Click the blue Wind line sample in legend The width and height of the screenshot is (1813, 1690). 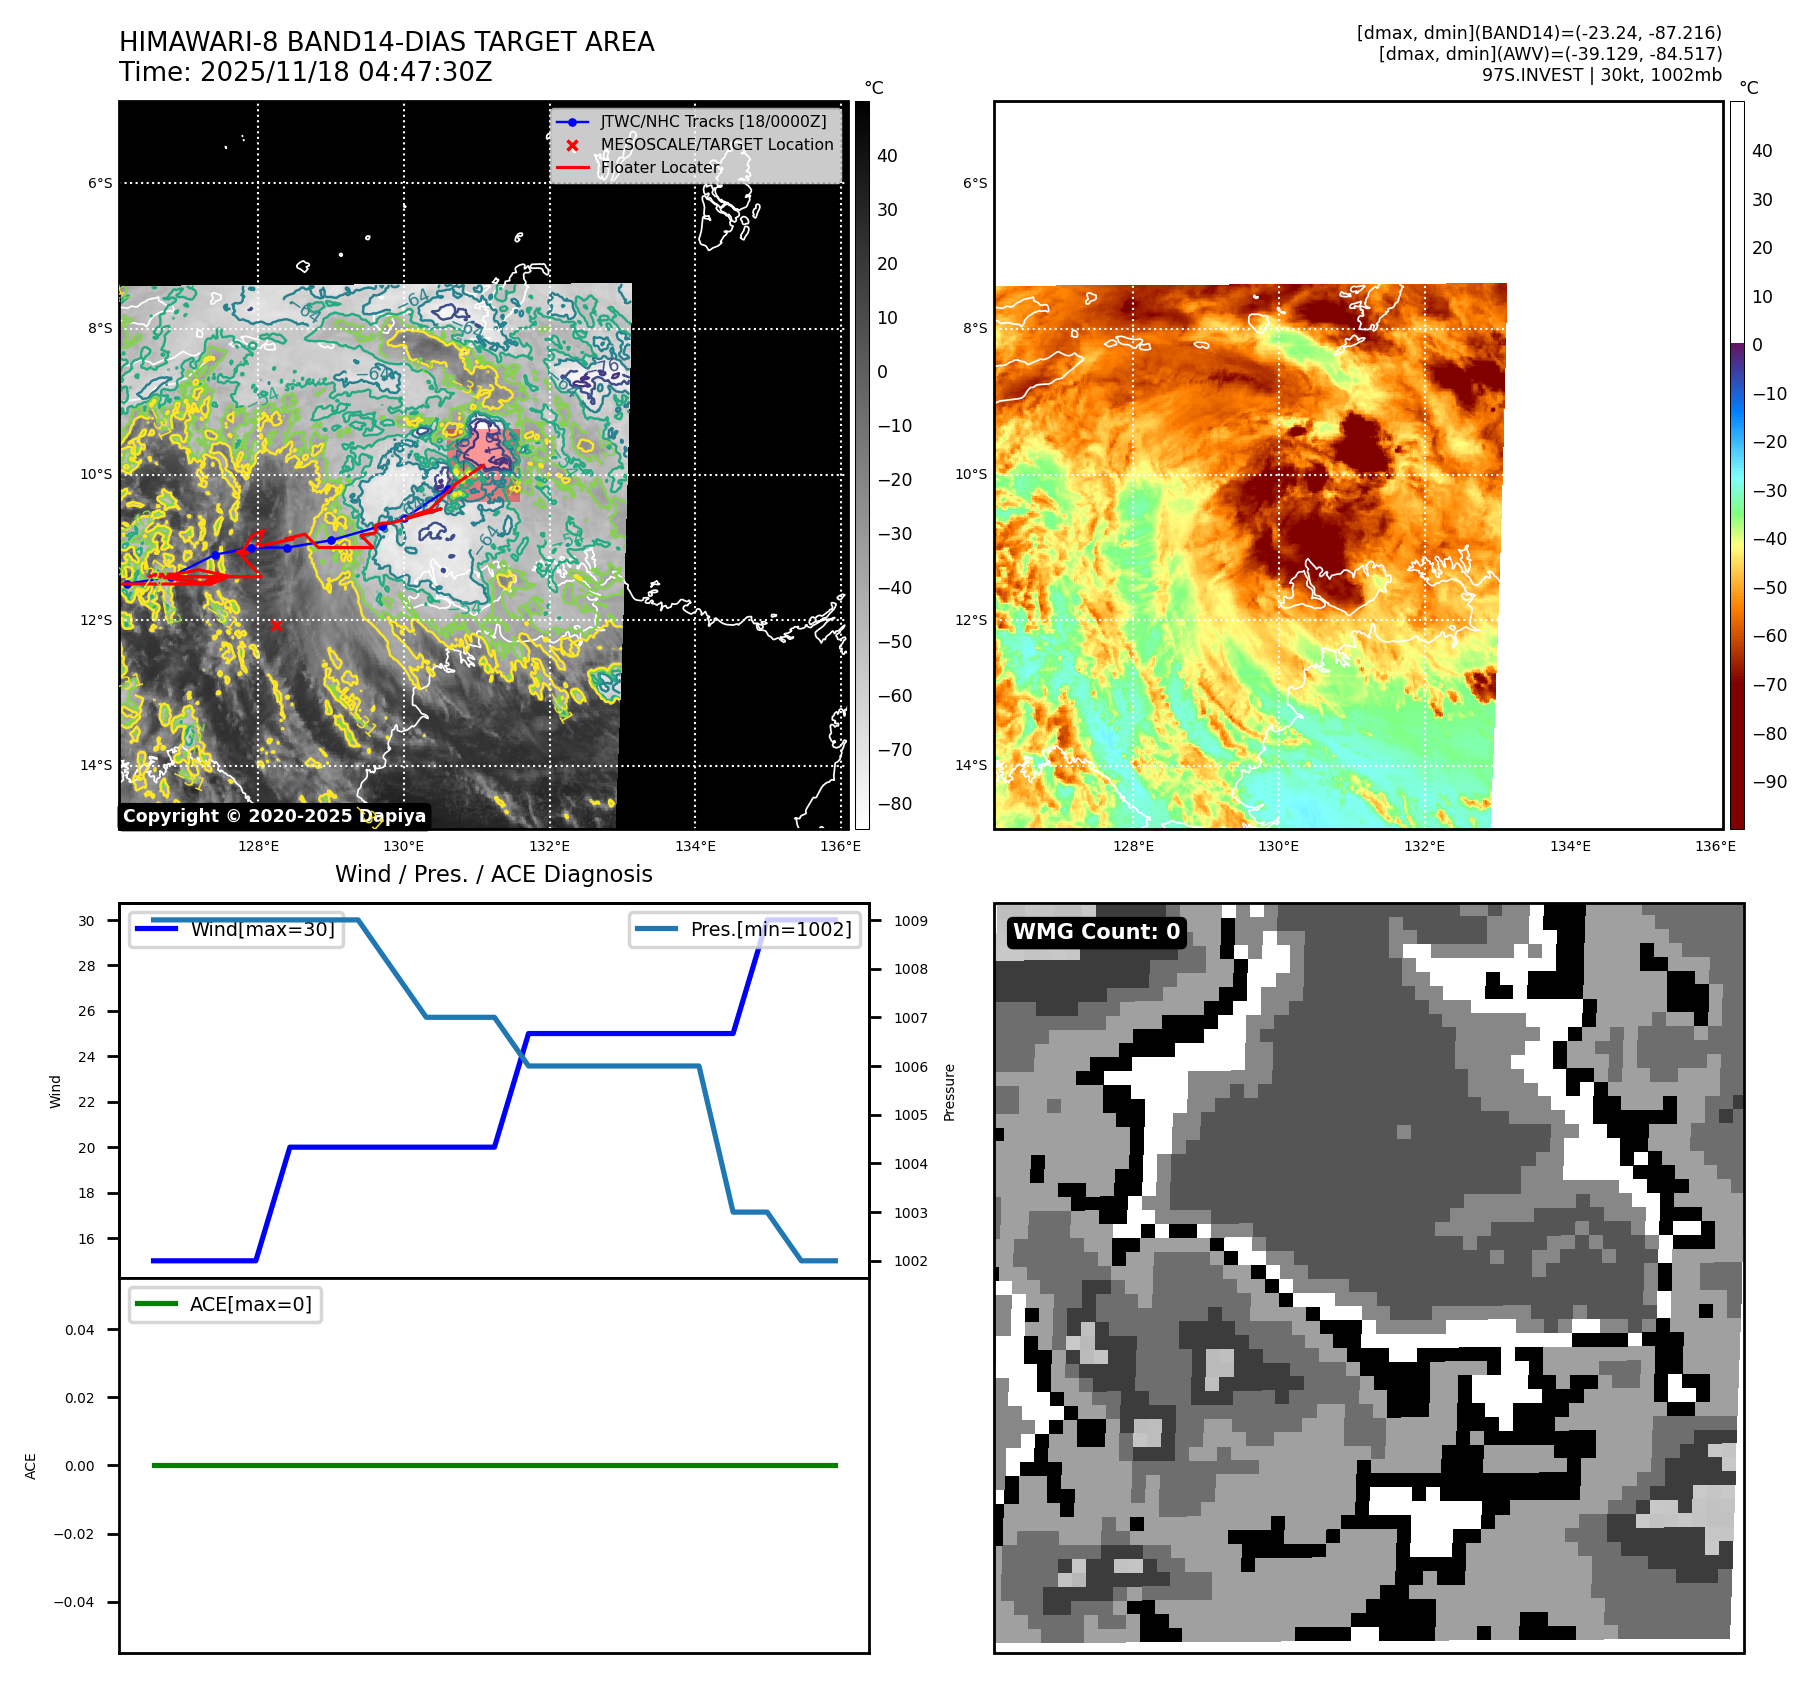156,929
